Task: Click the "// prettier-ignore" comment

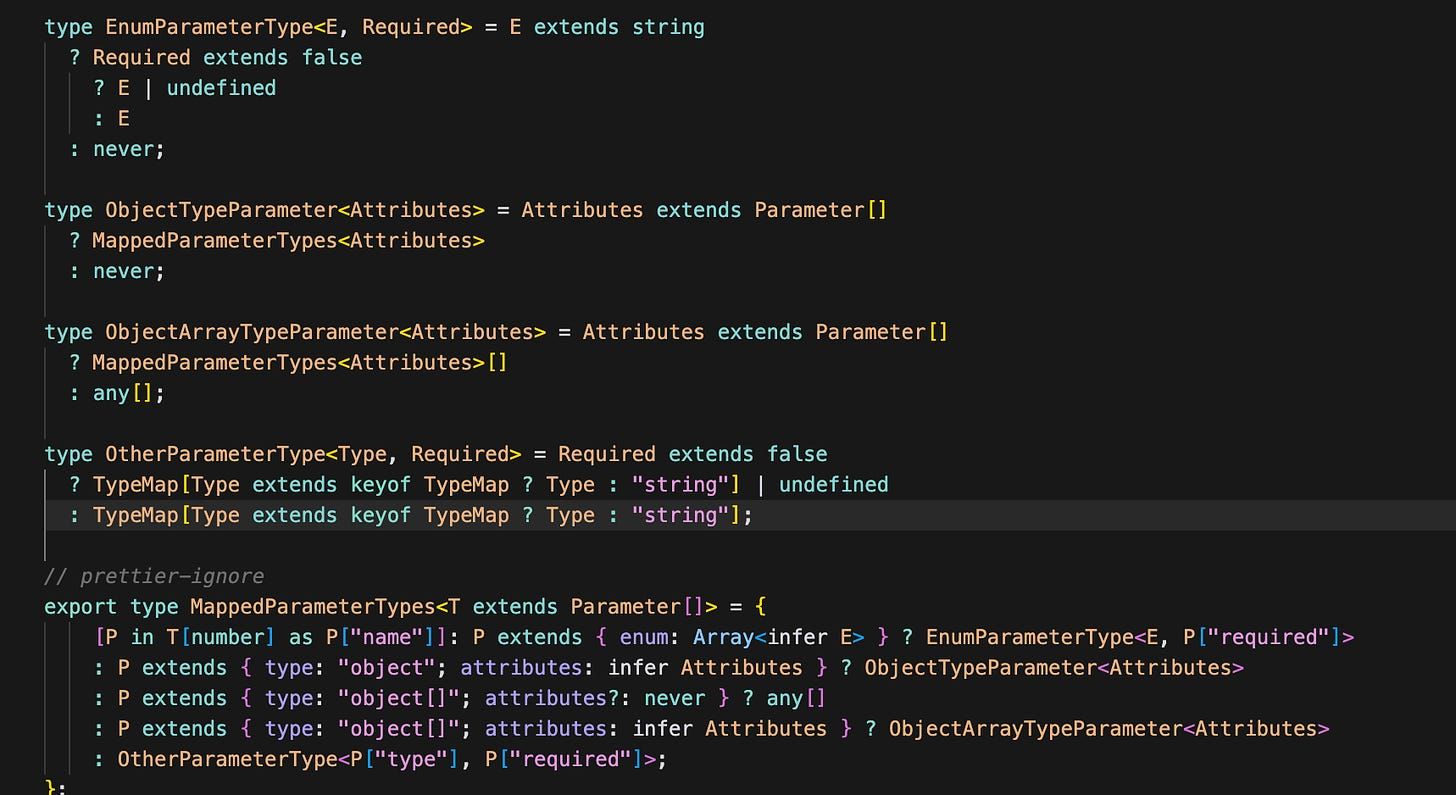Action: (x=154, y=576)
